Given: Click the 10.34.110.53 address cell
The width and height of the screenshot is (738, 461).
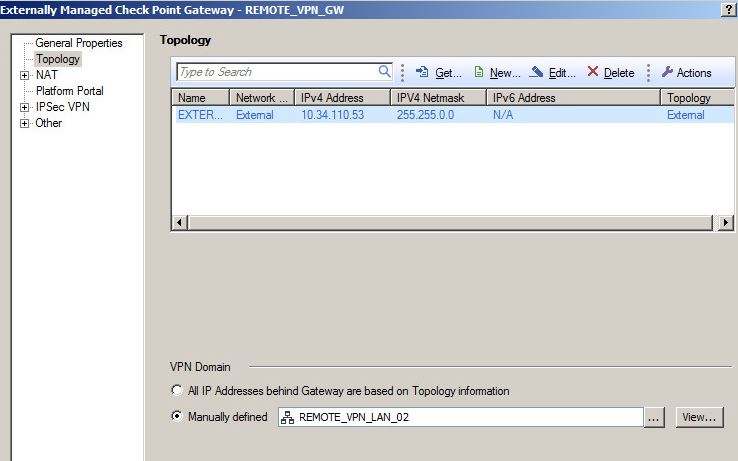Looking at the screenshot, I should [332, 115].
